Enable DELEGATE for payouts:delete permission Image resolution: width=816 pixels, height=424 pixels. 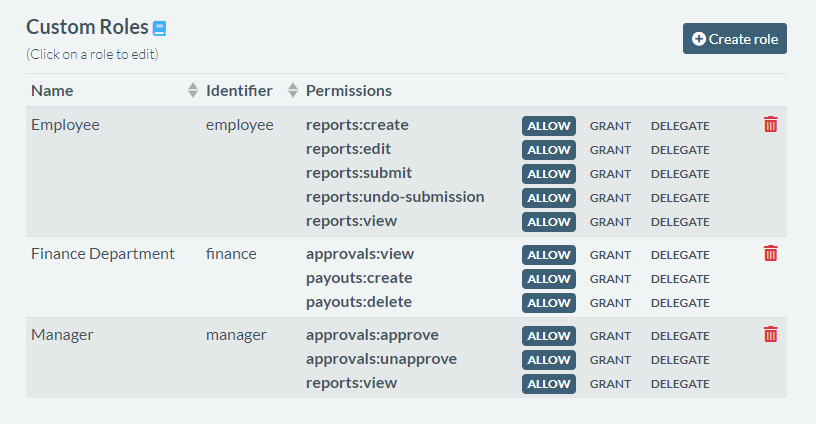[680, 303]
